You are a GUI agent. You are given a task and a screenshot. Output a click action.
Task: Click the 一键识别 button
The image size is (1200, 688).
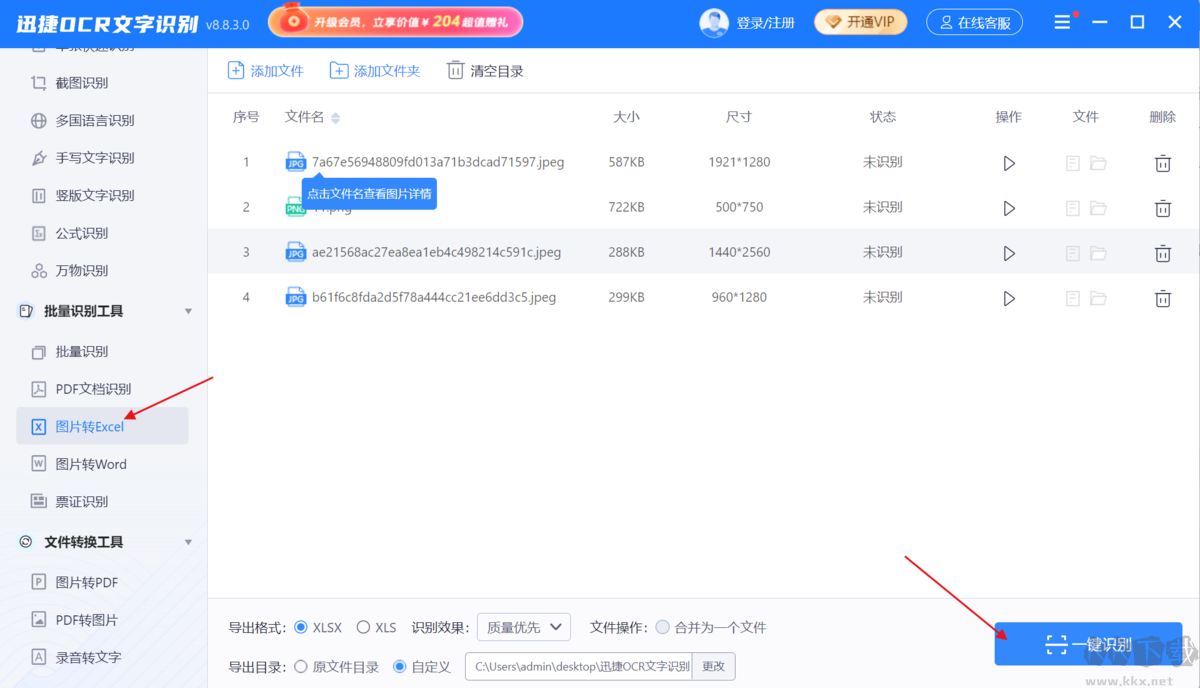coord(1088,645)
